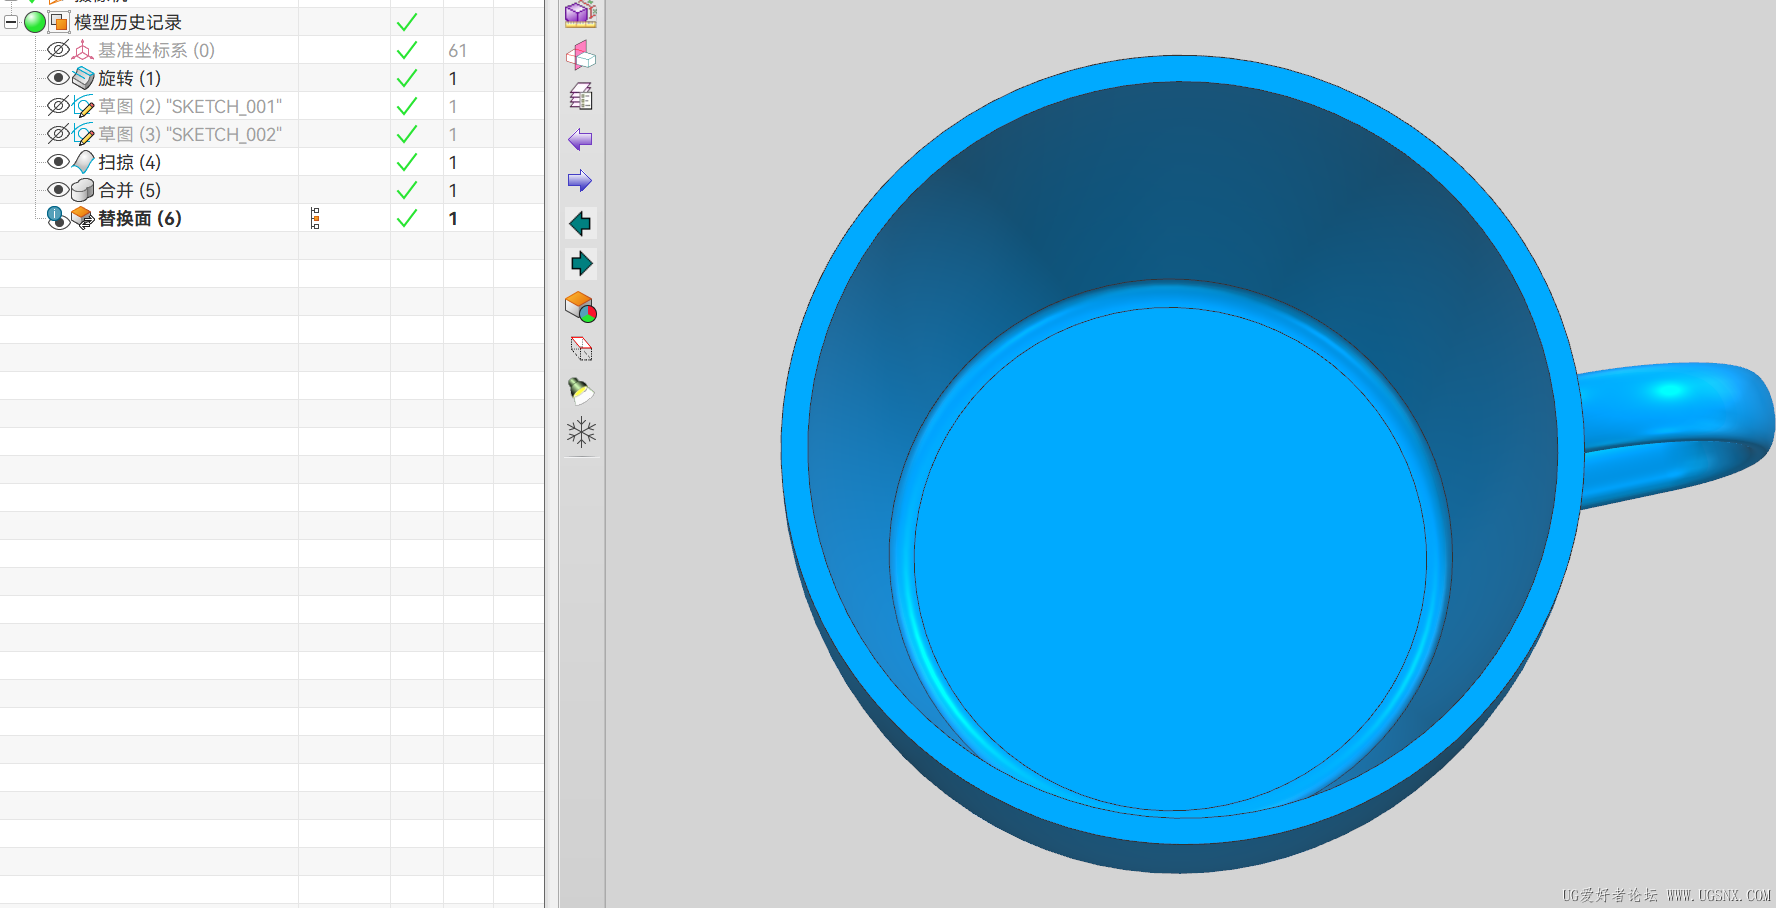Click the dark teal left arrow
1776x908 pixels.
click(x=580, y=223)
